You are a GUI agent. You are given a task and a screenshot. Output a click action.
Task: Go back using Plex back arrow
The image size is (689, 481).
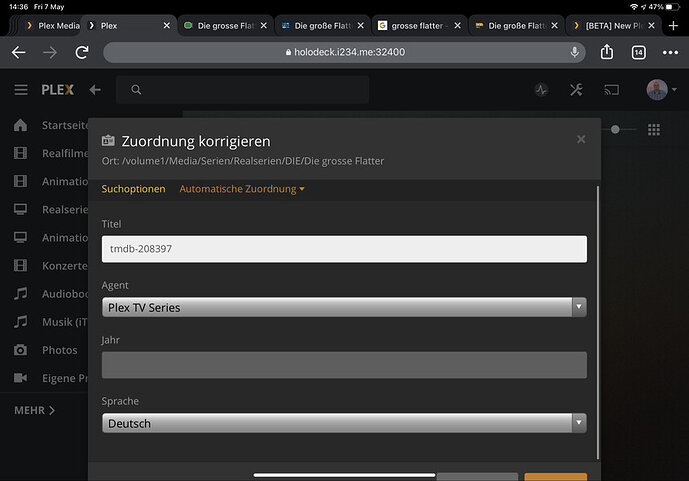point(95,90)
